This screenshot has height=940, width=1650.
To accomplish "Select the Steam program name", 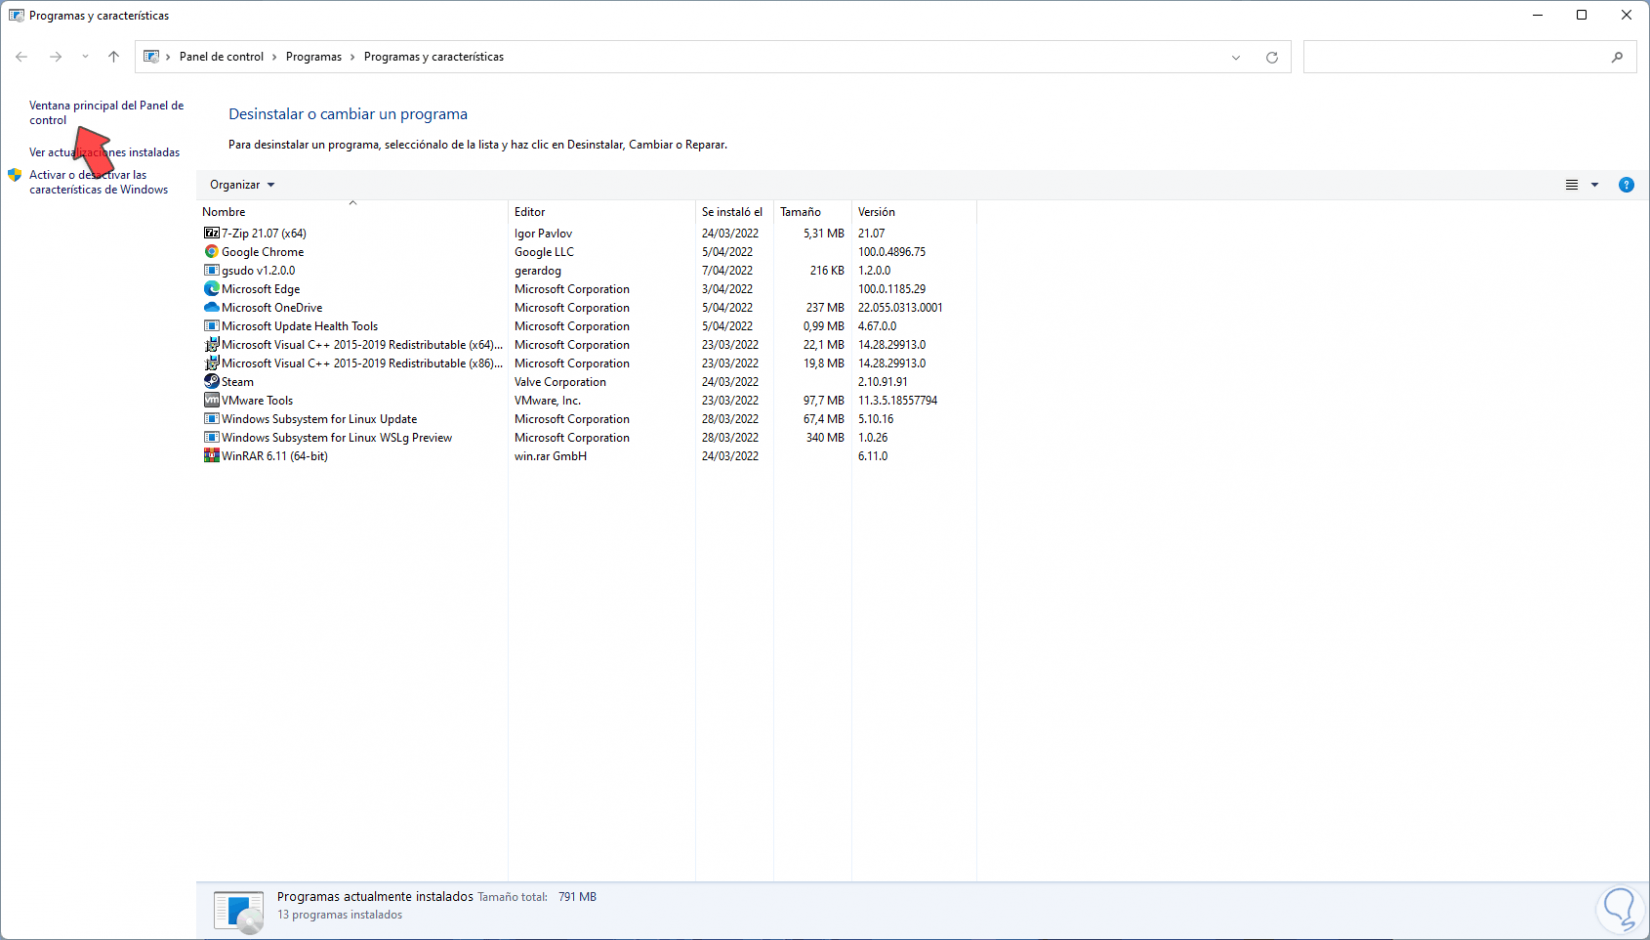I will [x=237, y=382].
